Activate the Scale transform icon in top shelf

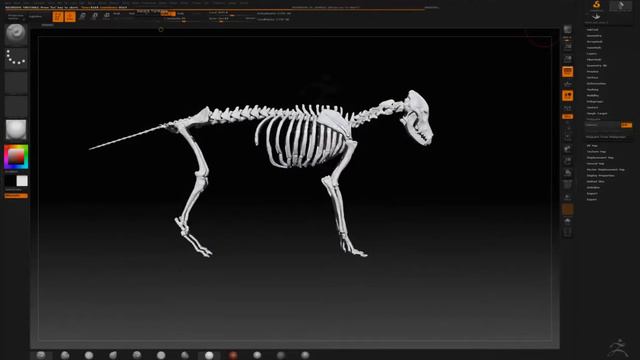click(x=95, y=16)
